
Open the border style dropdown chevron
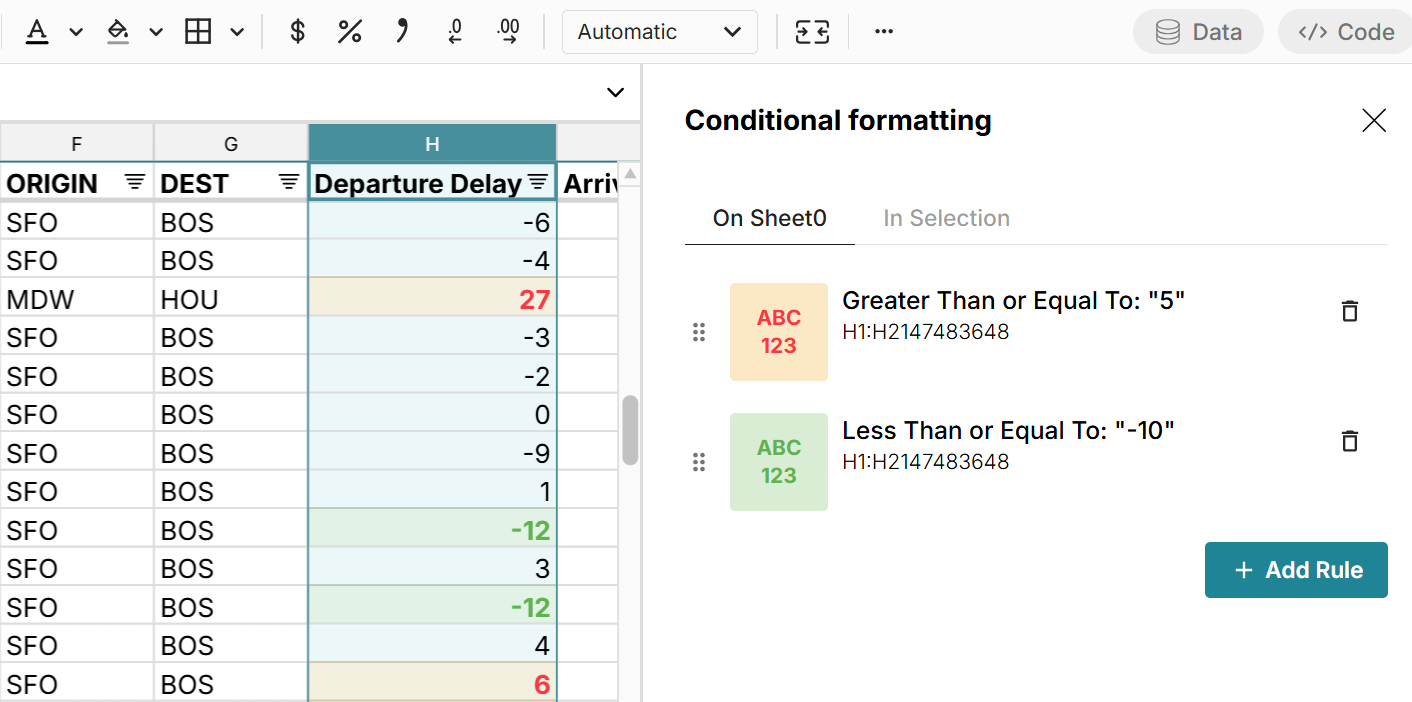237,31
